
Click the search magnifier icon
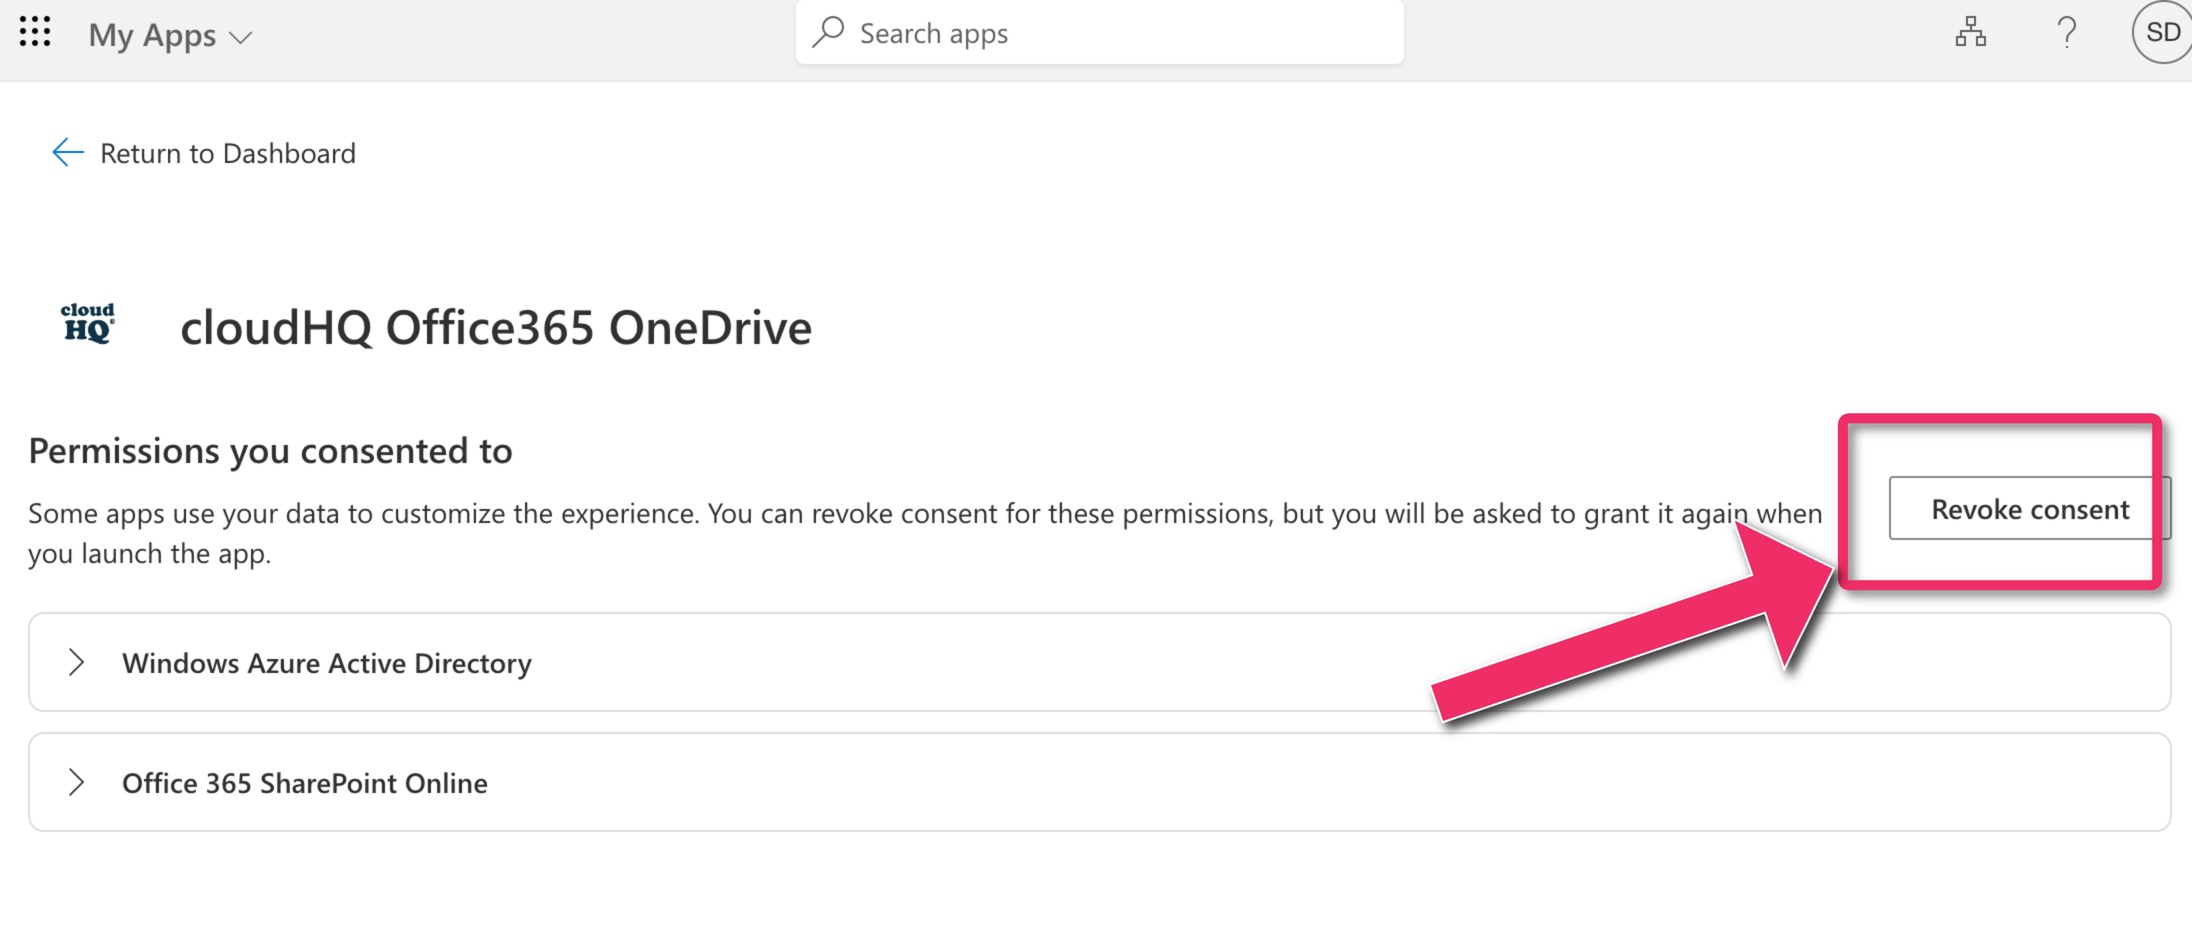click(828, 33)
